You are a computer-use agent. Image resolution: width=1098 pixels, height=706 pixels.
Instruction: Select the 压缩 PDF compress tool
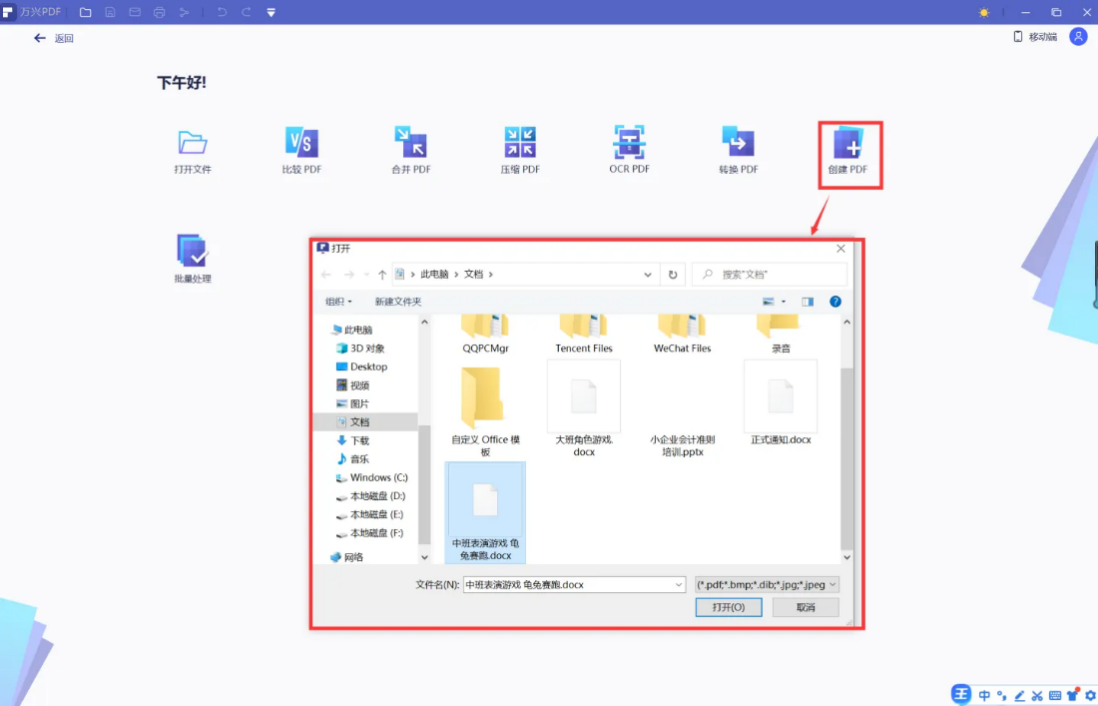coord(520,144)
